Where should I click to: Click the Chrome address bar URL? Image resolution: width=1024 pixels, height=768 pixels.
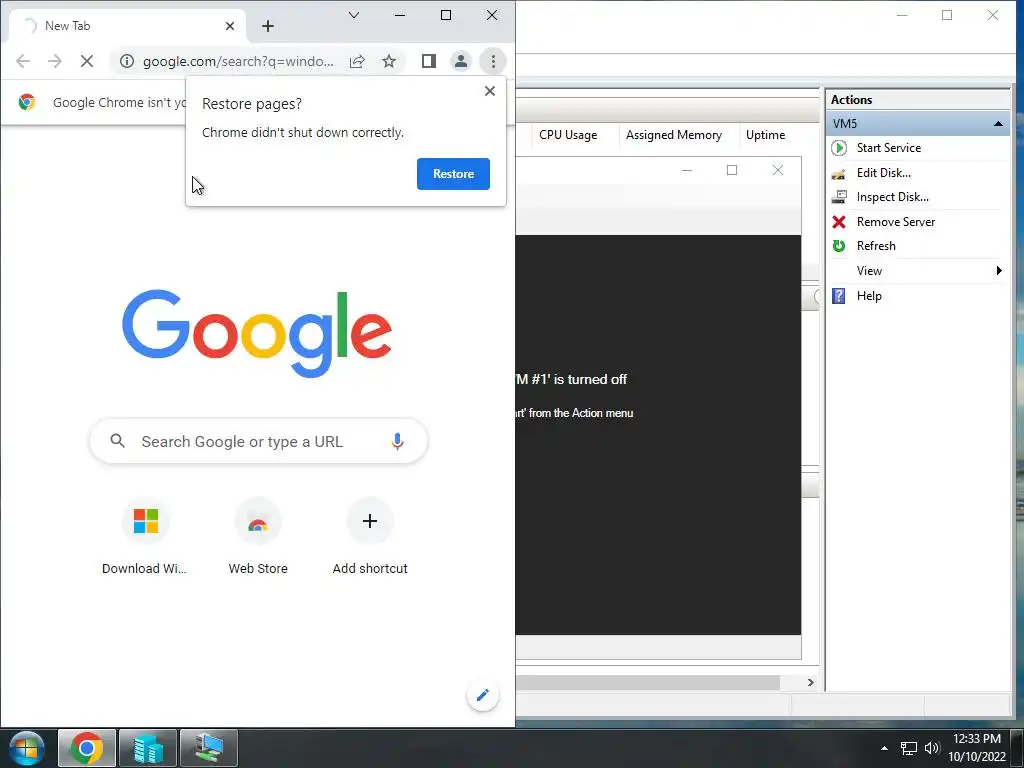point(238,61)
